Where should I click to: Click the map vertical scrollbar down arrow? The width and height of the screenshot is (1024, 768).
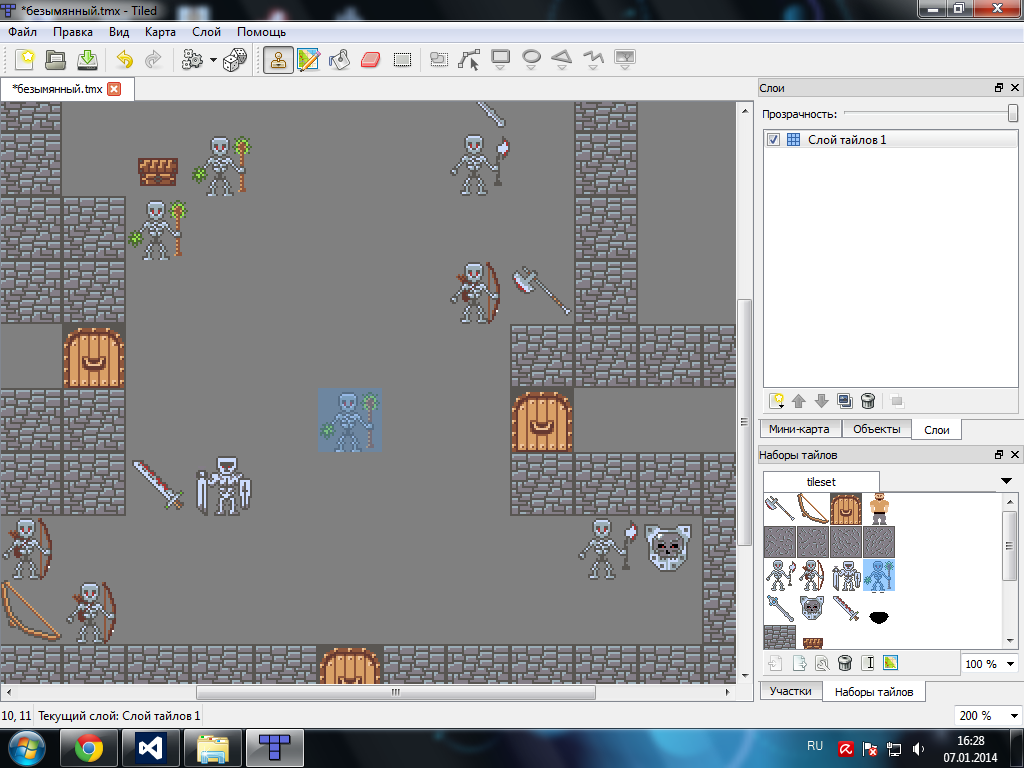tap(744, 676)
